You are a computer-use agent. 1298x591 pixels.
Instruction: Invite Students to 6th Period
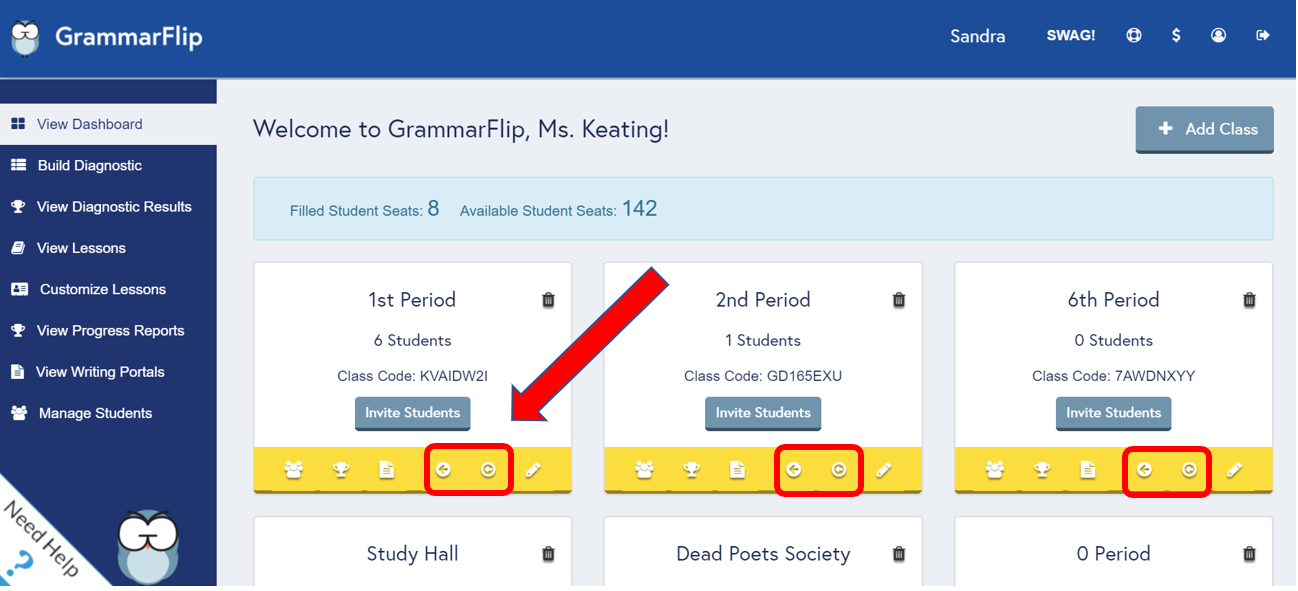(x=1113, y=413)
